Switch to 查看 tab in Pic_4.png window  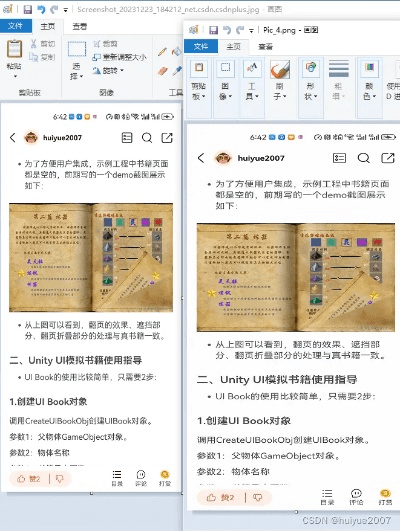pyautogui.click(x=266, y=46)
